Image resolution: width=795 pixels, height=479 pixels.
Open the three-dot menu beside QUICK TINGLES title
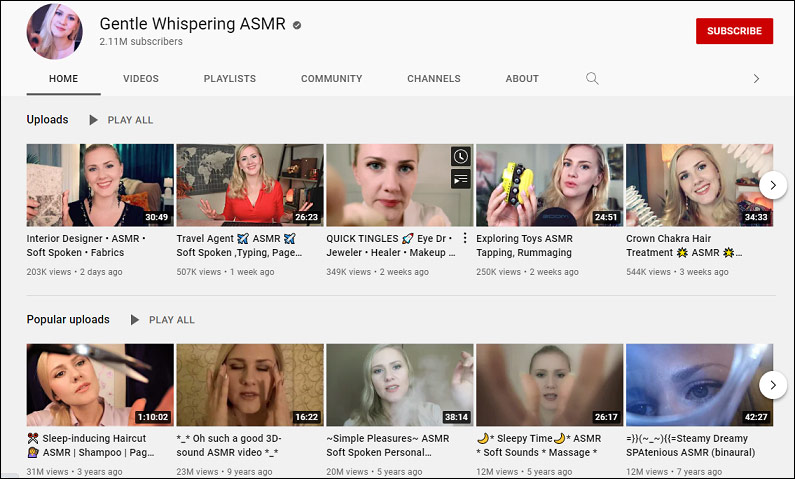coord(465,238)
